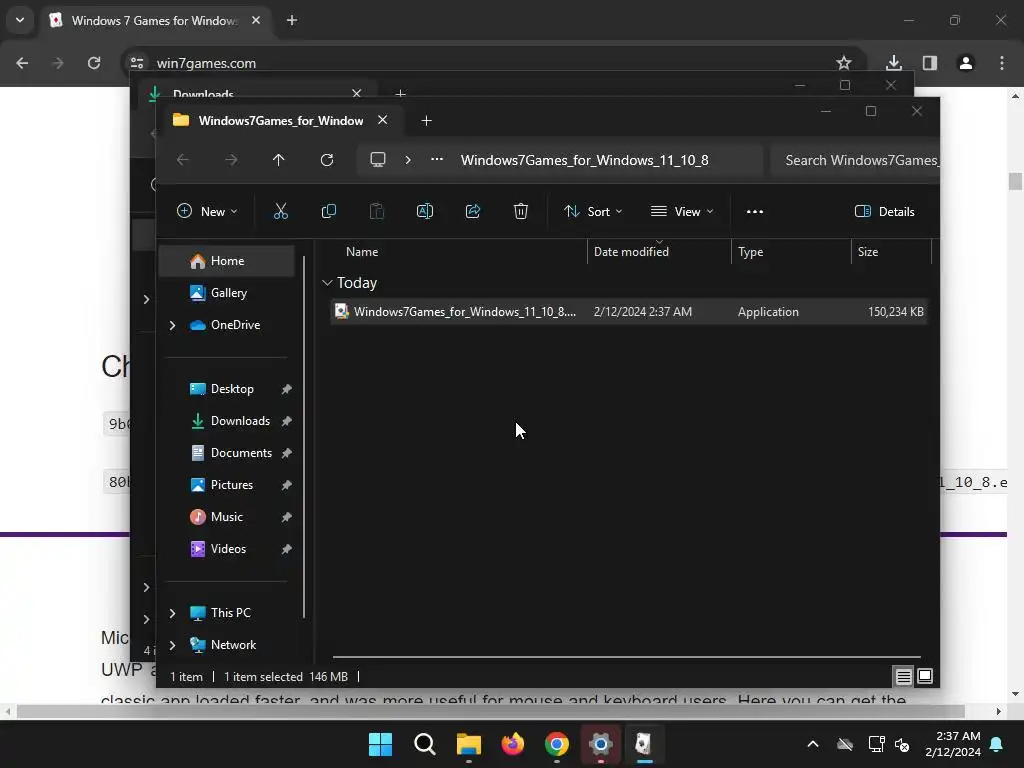The height and width of the screenshot is (768, 1024).
Task: Open Windows Start button on taskbar
Action: coord(381,744)
